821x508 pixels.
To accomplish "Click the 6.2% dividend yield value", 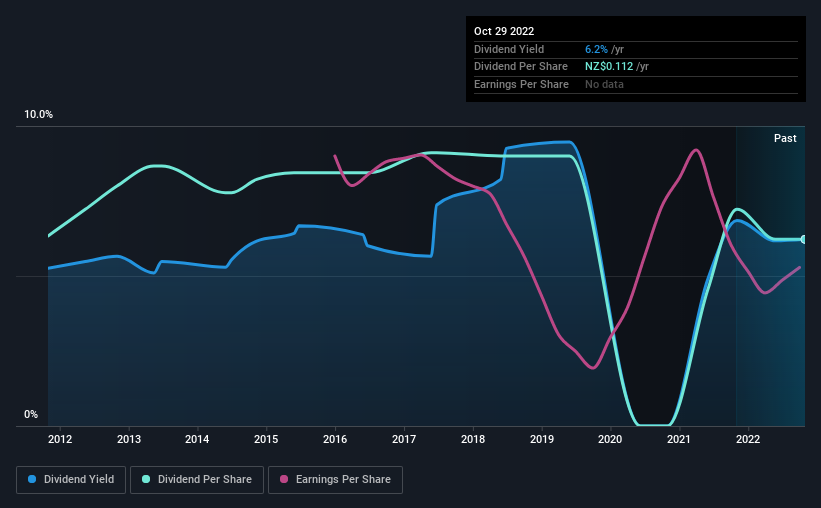I will (x=596, y=49).
